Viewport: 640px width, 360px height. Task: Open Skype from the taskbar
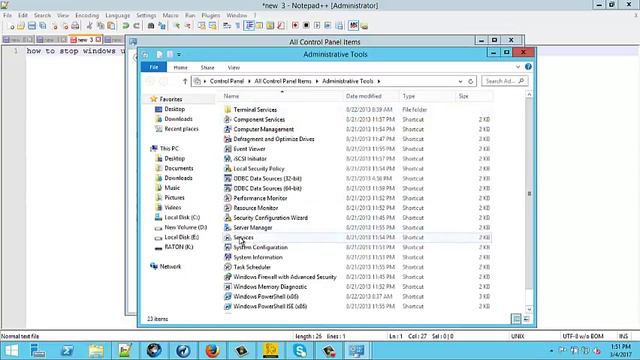pos(300,351)
